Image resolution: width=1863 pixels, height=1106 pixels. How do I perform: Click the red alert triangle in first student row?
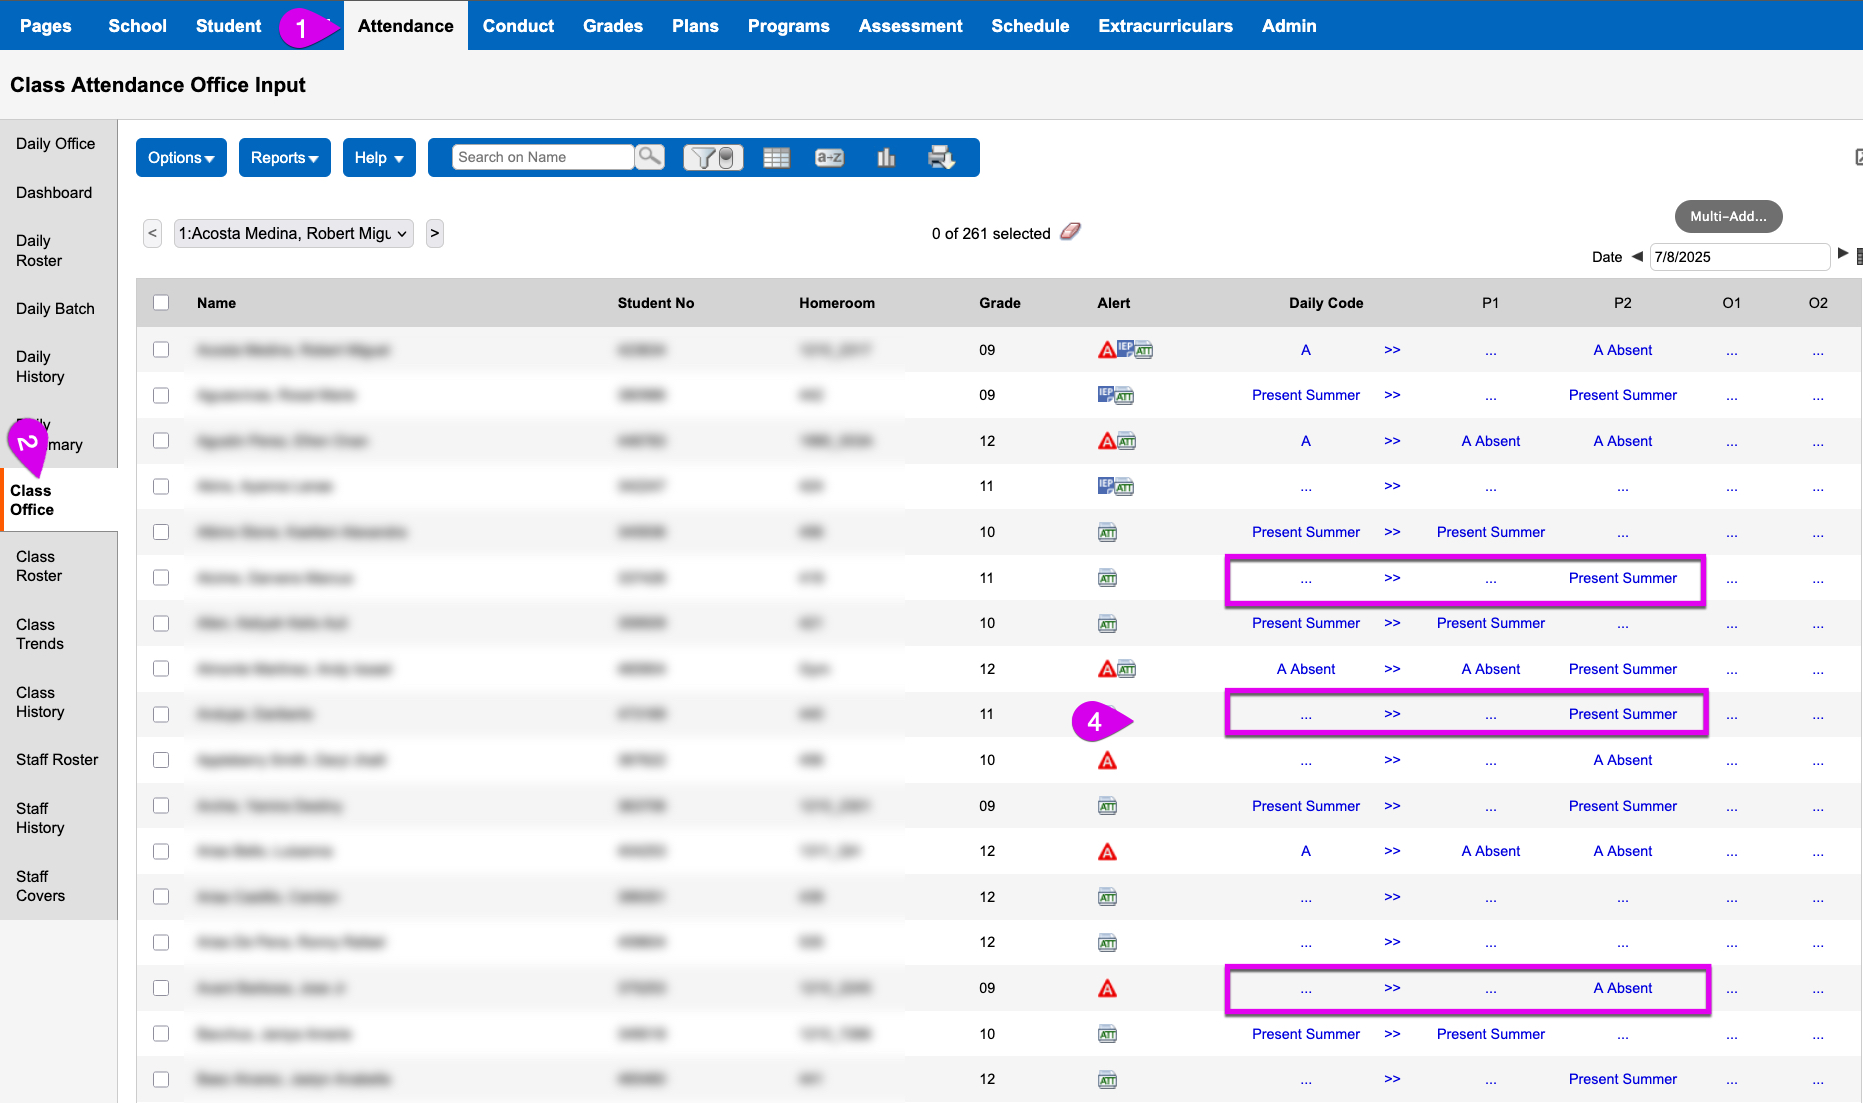coord(1107,350)
